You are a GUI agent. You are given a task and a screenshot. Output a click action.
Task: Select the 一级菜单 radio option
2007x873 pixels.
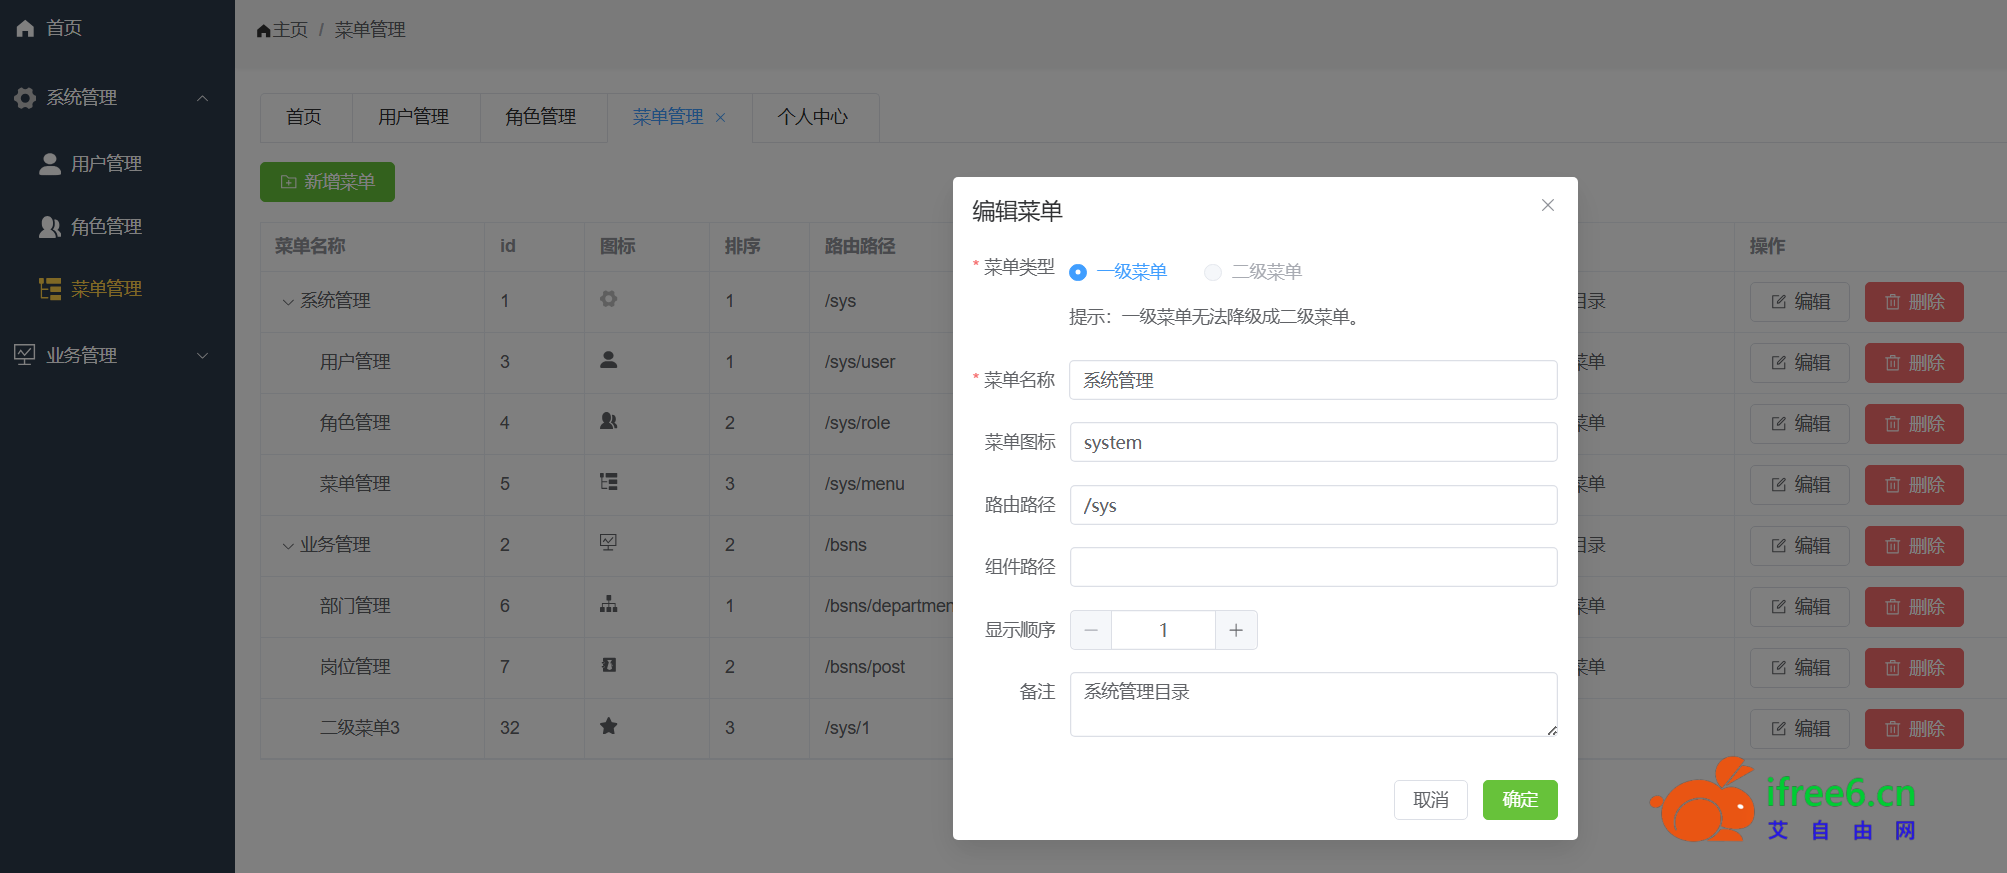pos(1118,272)
